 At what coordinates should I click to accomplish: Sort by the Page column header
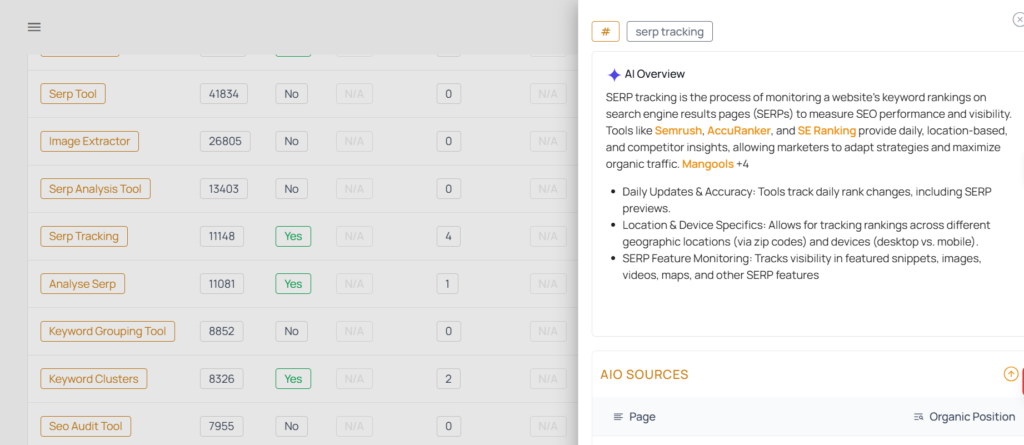[635, 417]
